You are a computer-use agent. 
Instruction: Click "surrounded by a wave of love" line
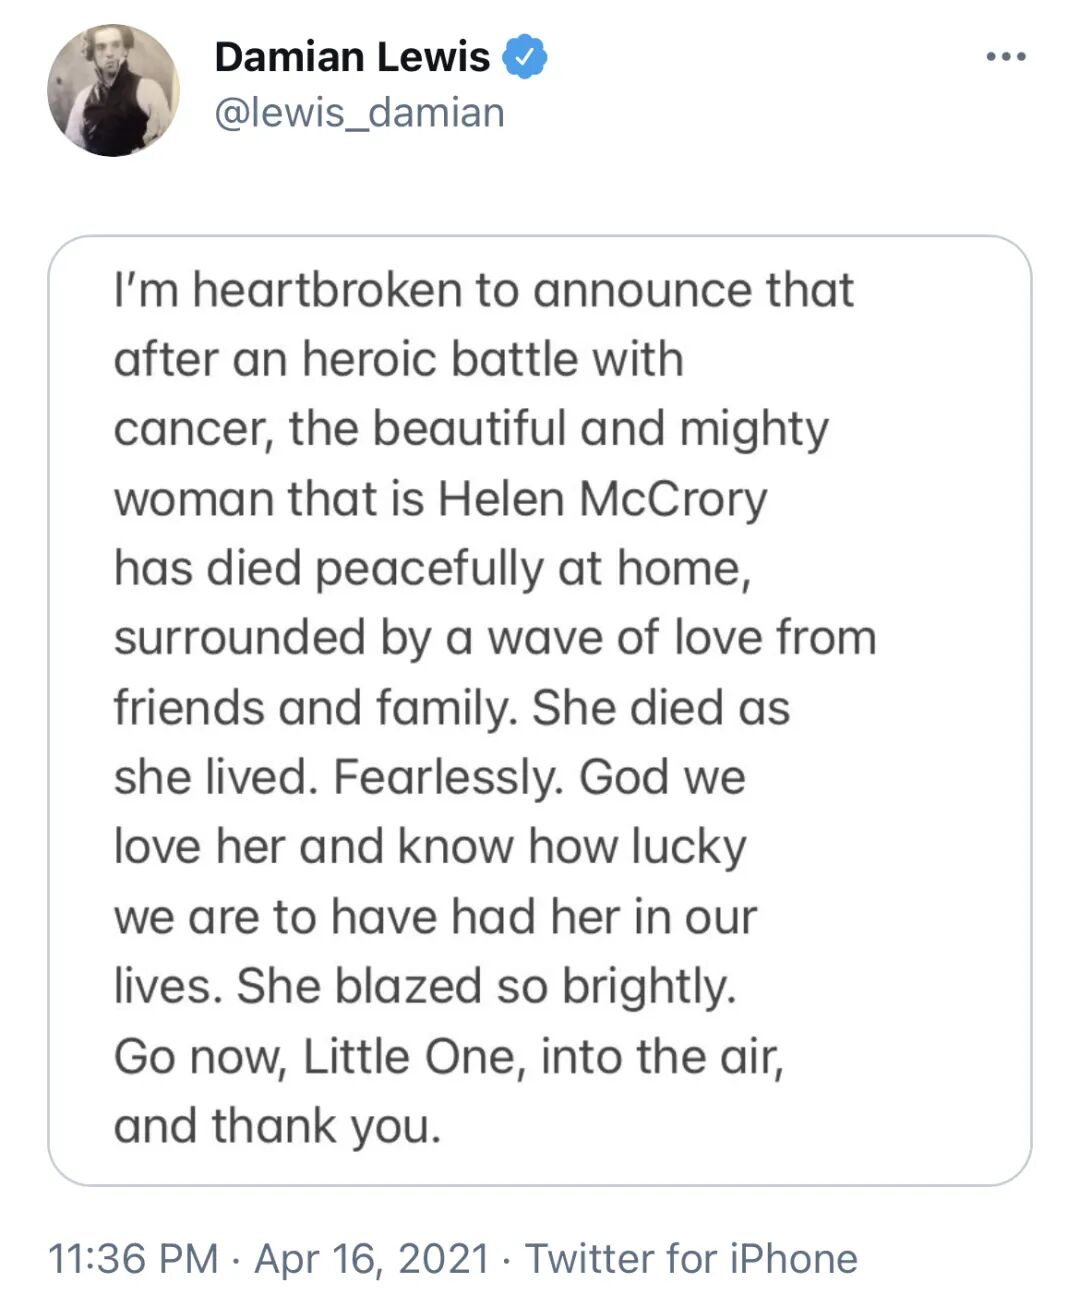[494, 638]
